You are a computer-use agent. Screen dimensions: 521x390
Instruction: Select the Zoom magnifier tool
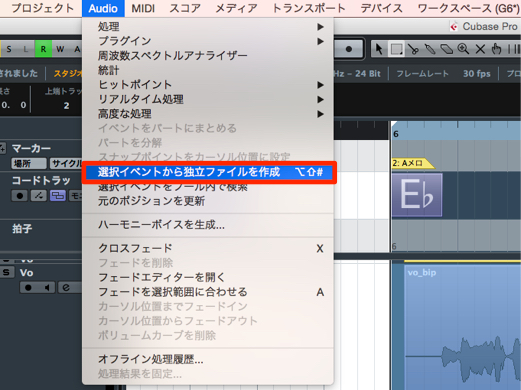(463, 49)
